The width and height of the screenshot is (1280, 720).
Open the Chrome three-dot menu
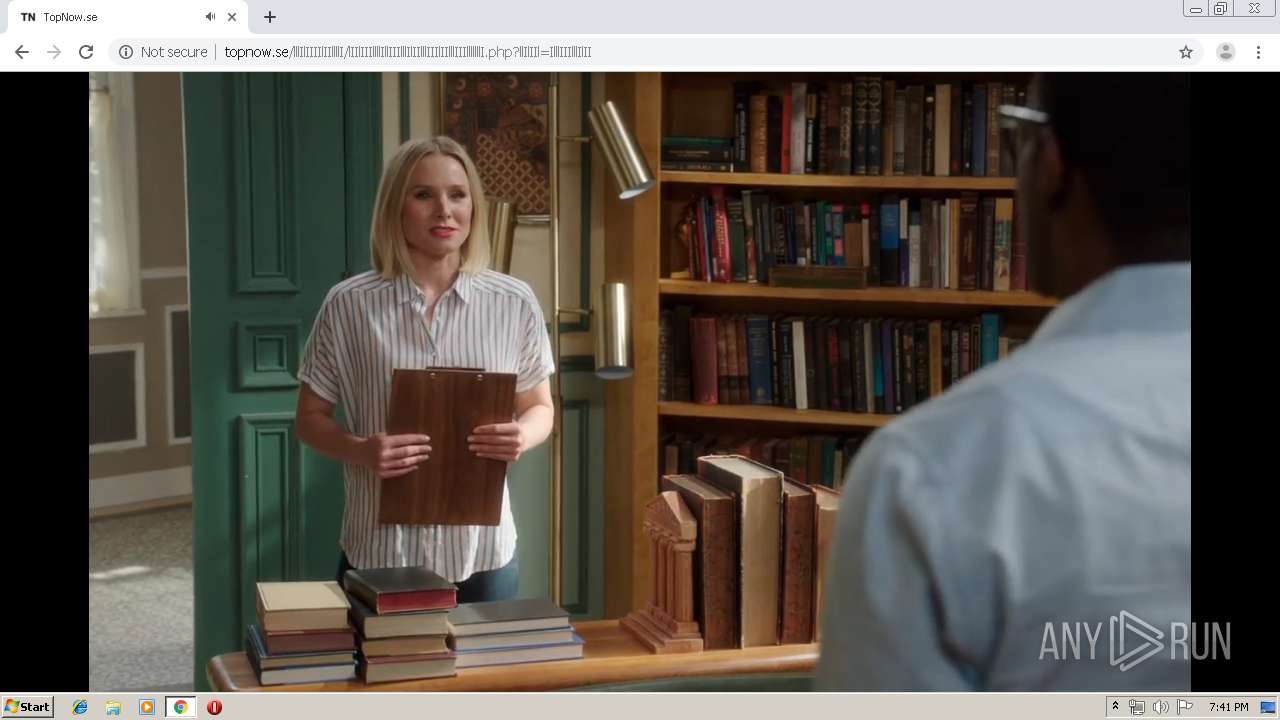click(1258, 52)
